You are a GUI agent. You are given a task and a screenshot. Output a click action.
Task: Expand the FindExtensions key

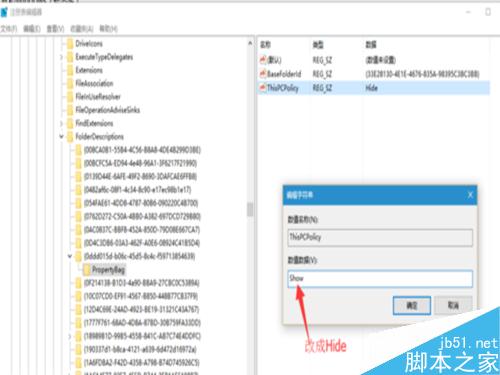pyautogui.click(x=61, y=124)
